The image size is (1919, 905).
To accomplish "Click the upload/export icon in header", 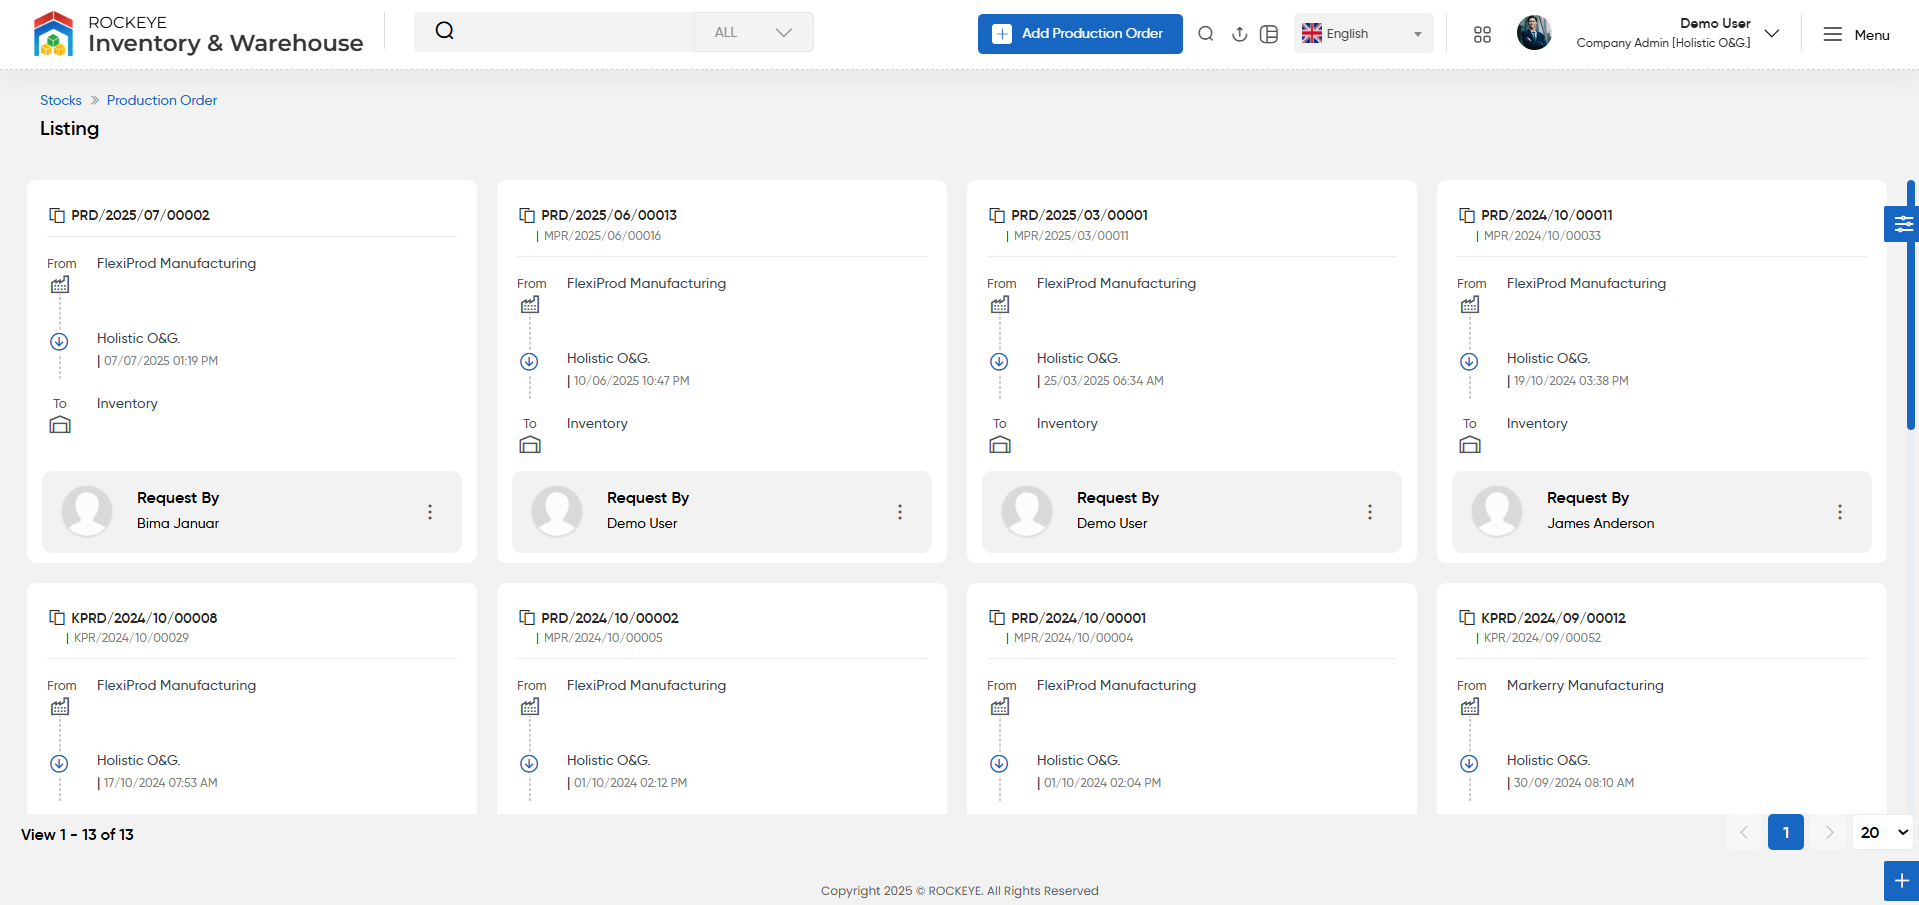I will [1240, 34].
